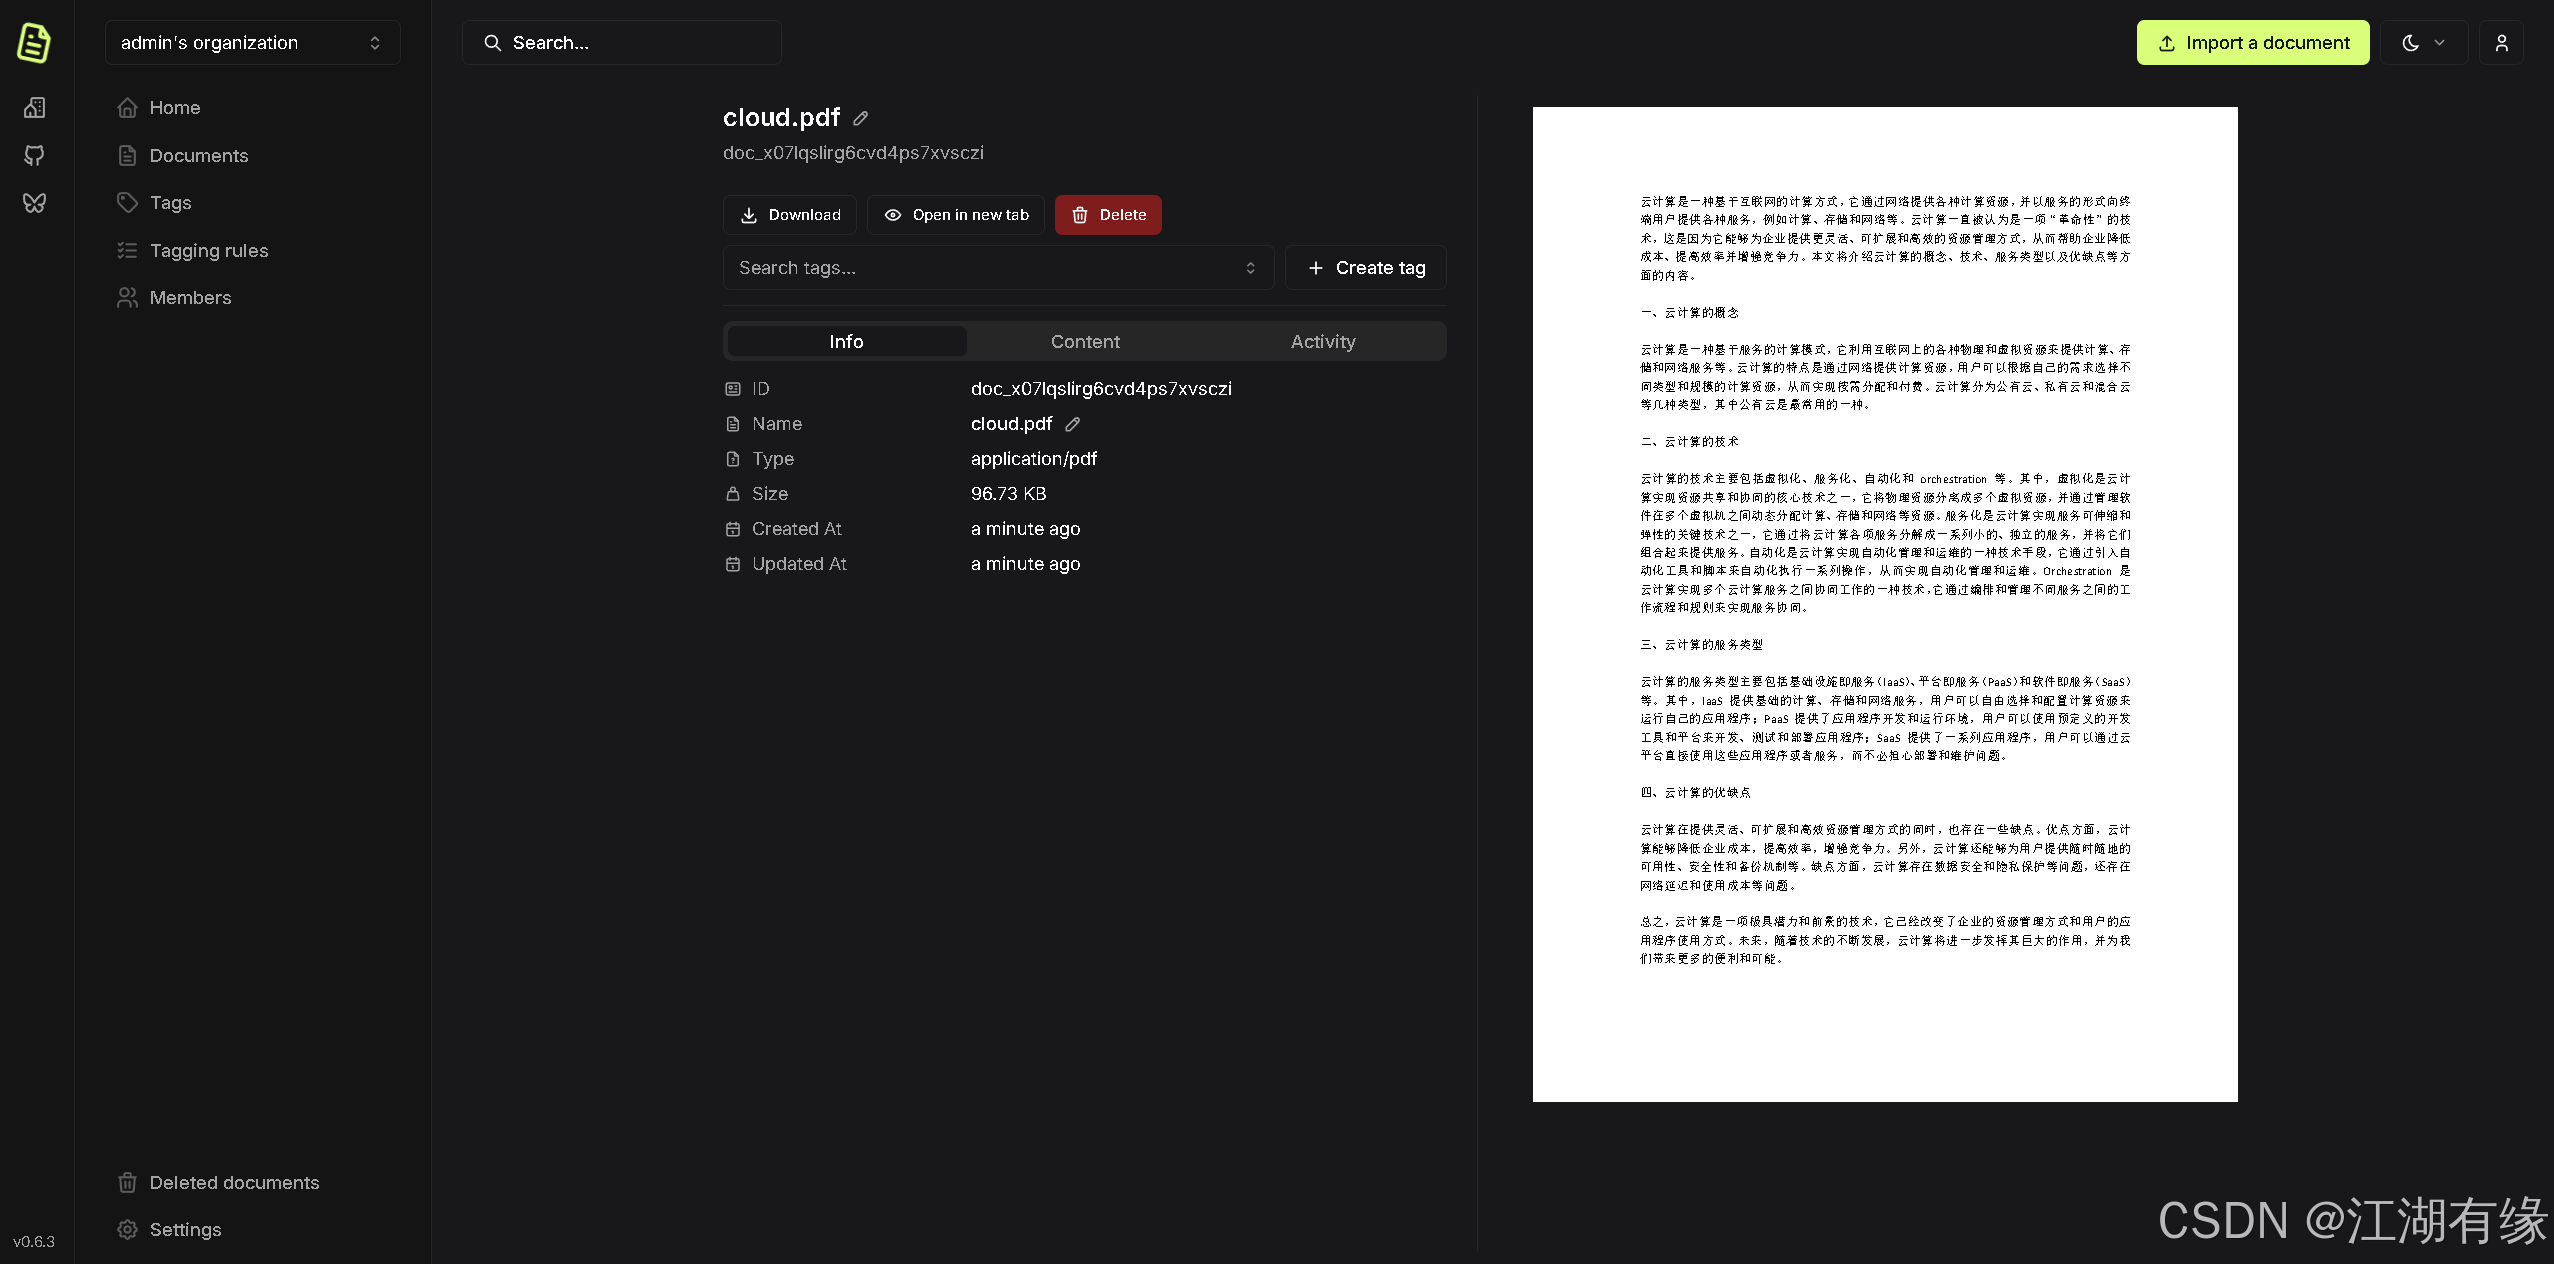Click the Papra app logo top-left
The image size is (2554, 1264).
(x=33, y=42)
